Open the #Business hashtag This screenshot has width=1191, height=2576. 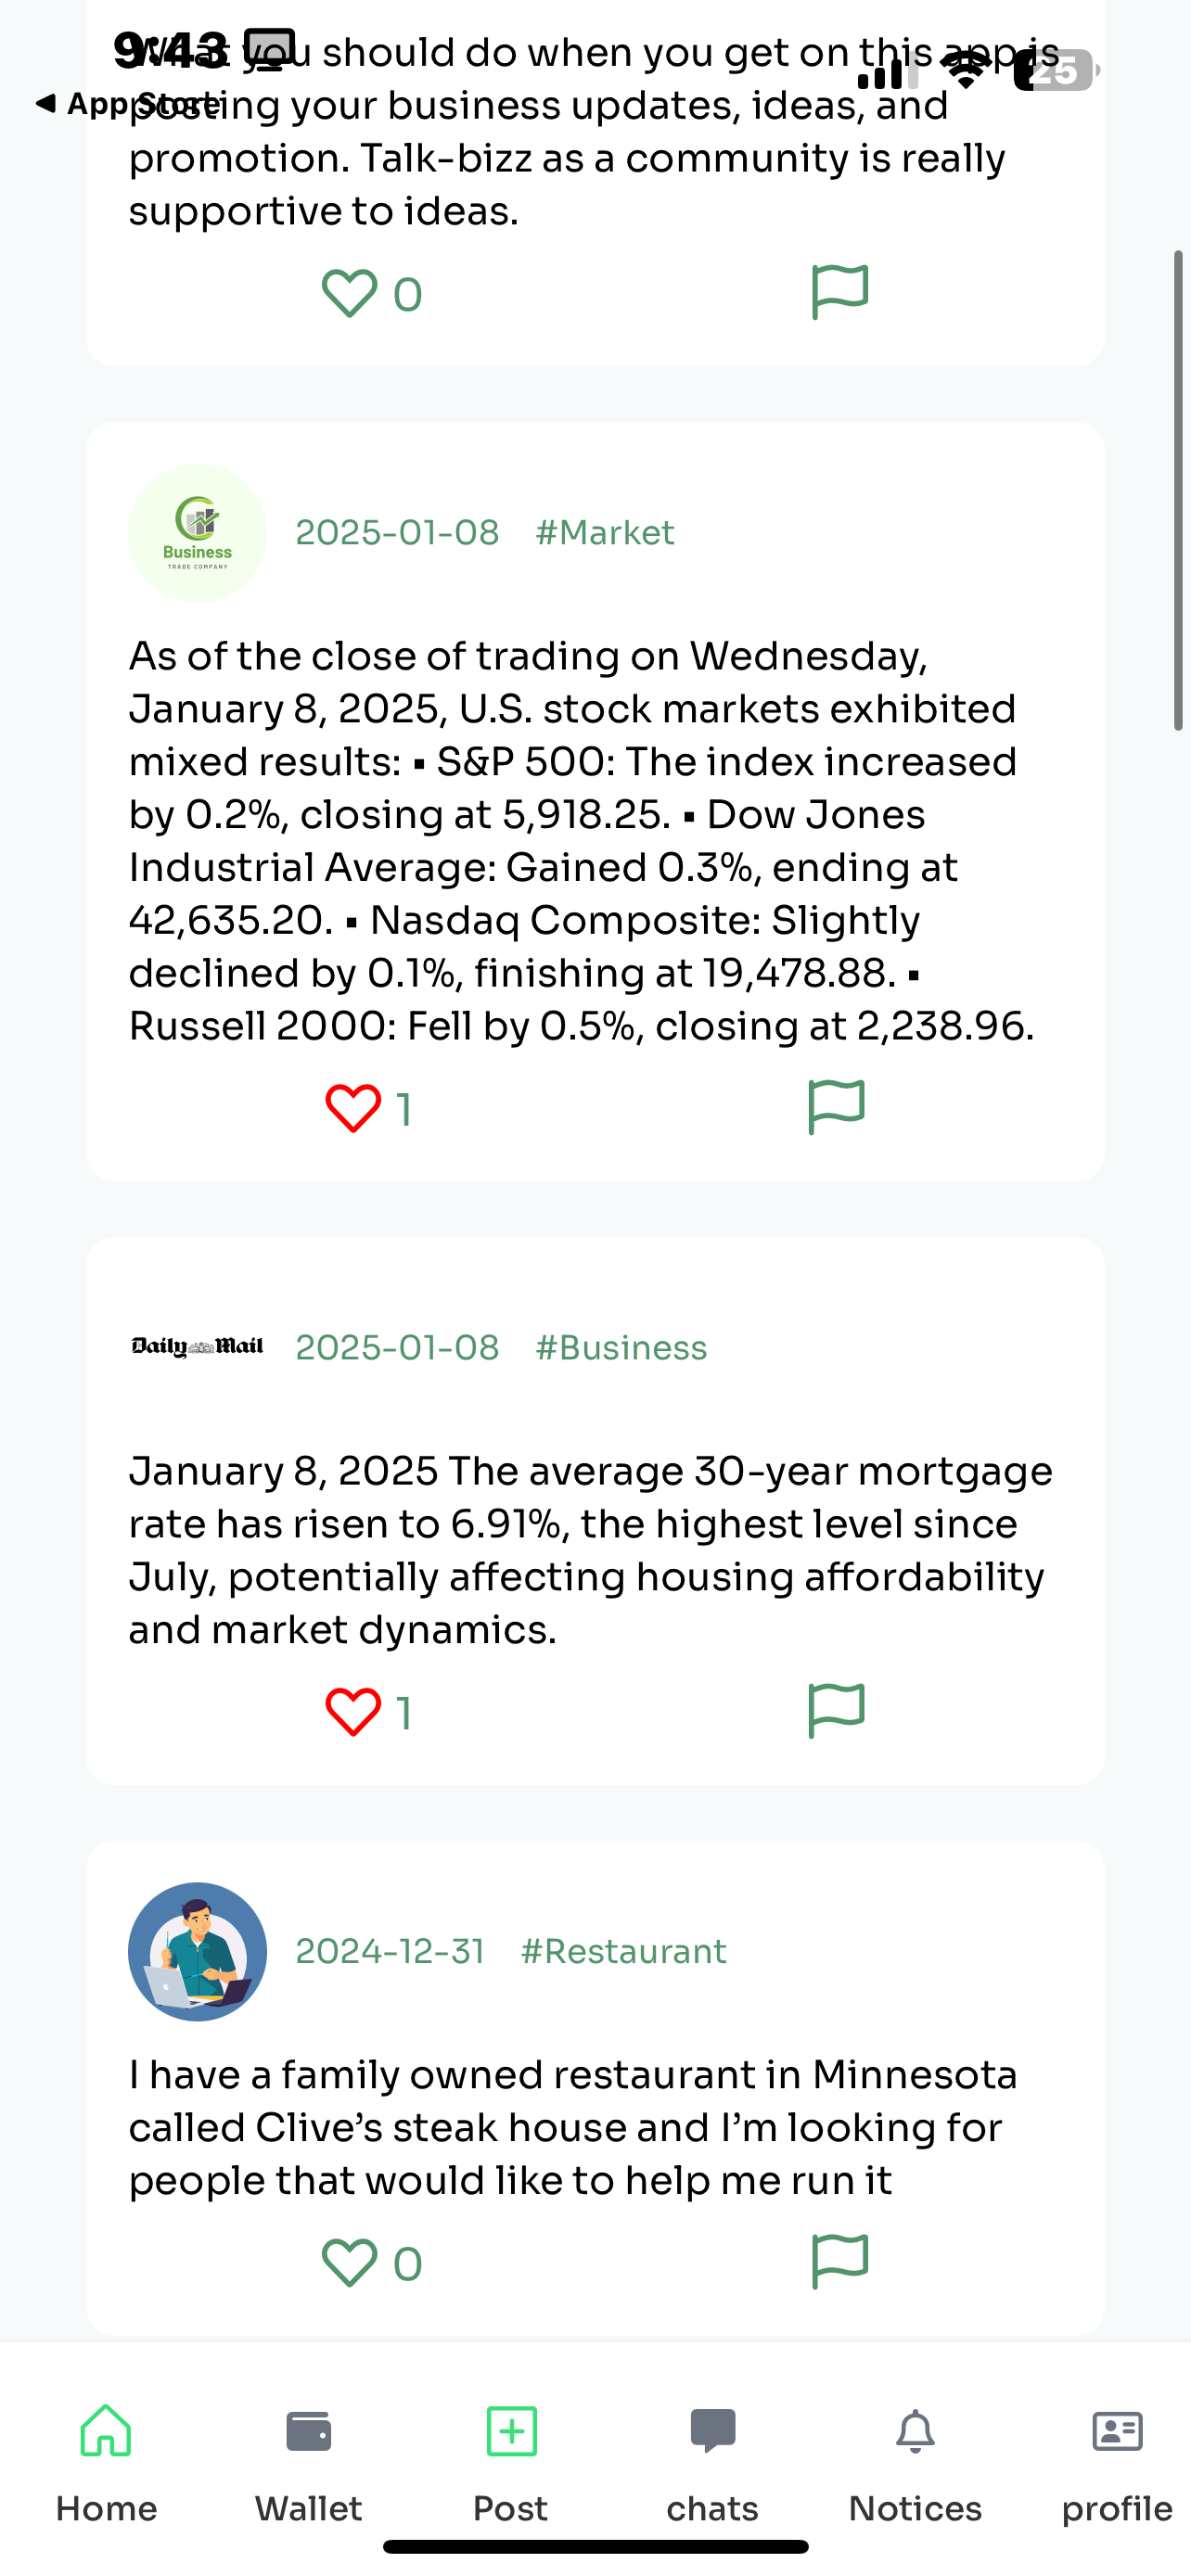[x=620, y=1348]
